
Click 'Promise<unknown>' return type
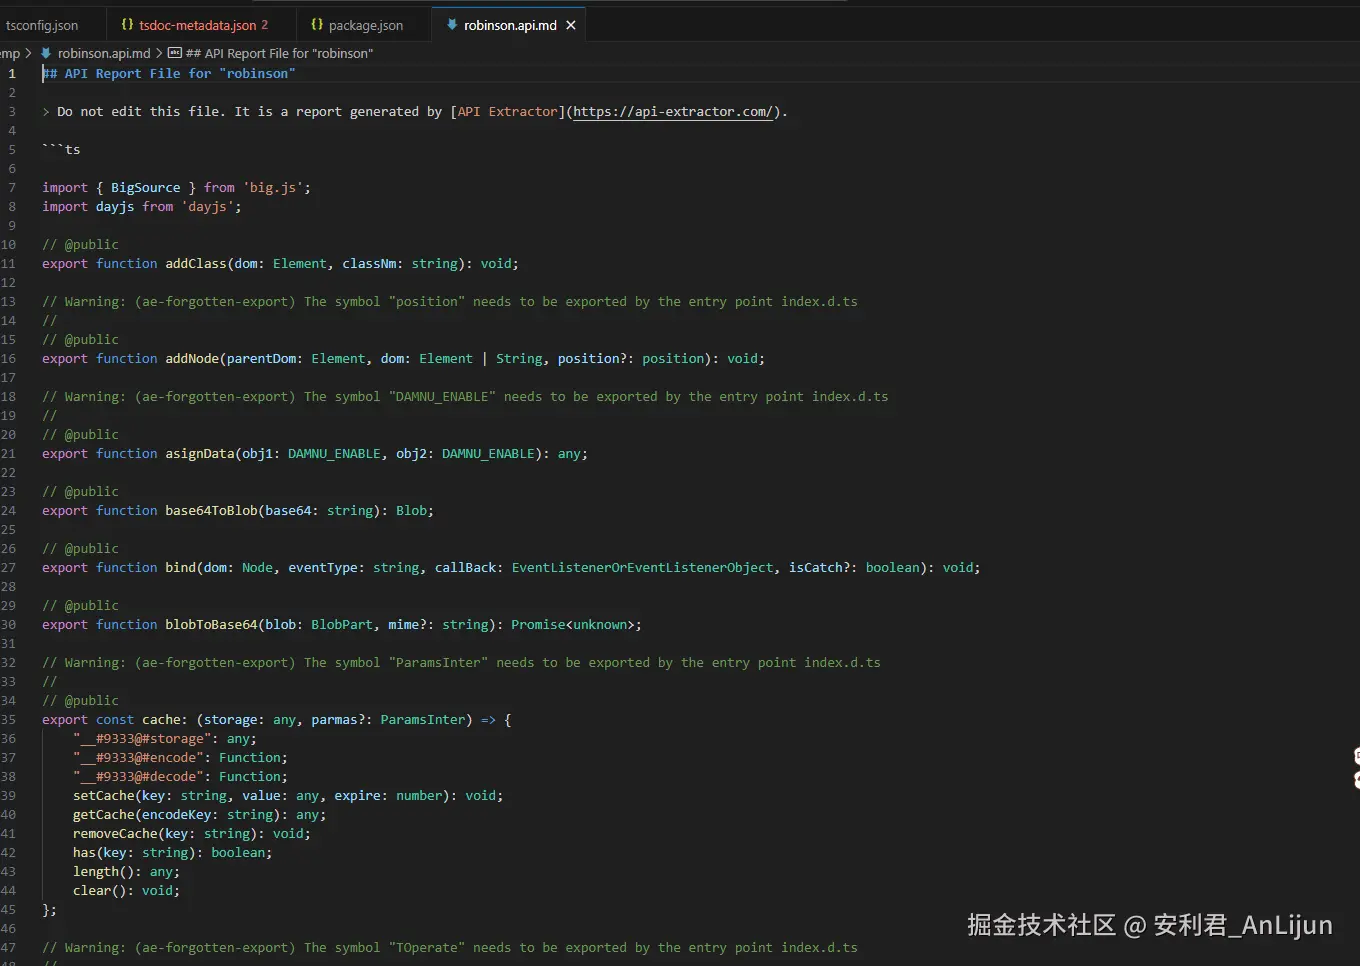click(572, 625)
